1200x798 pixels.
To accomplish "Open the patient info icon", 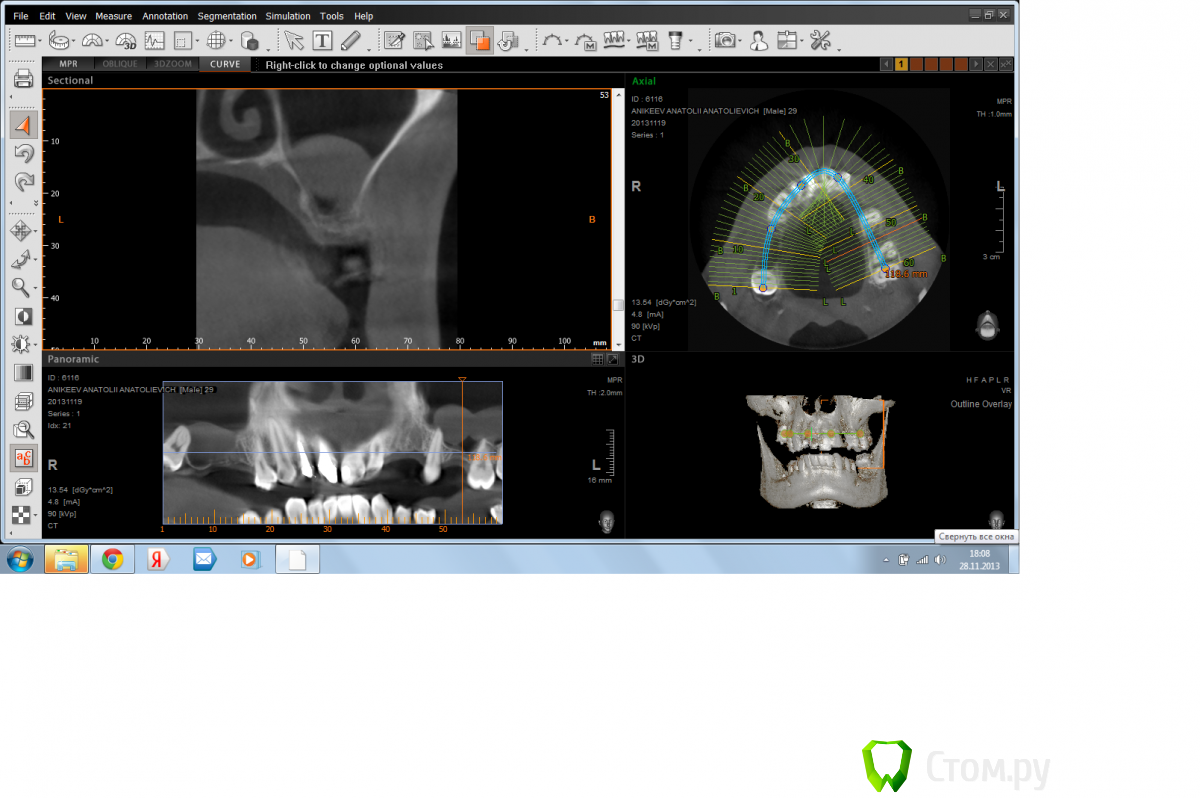I will pyautogui.click(x=759, y=41).
